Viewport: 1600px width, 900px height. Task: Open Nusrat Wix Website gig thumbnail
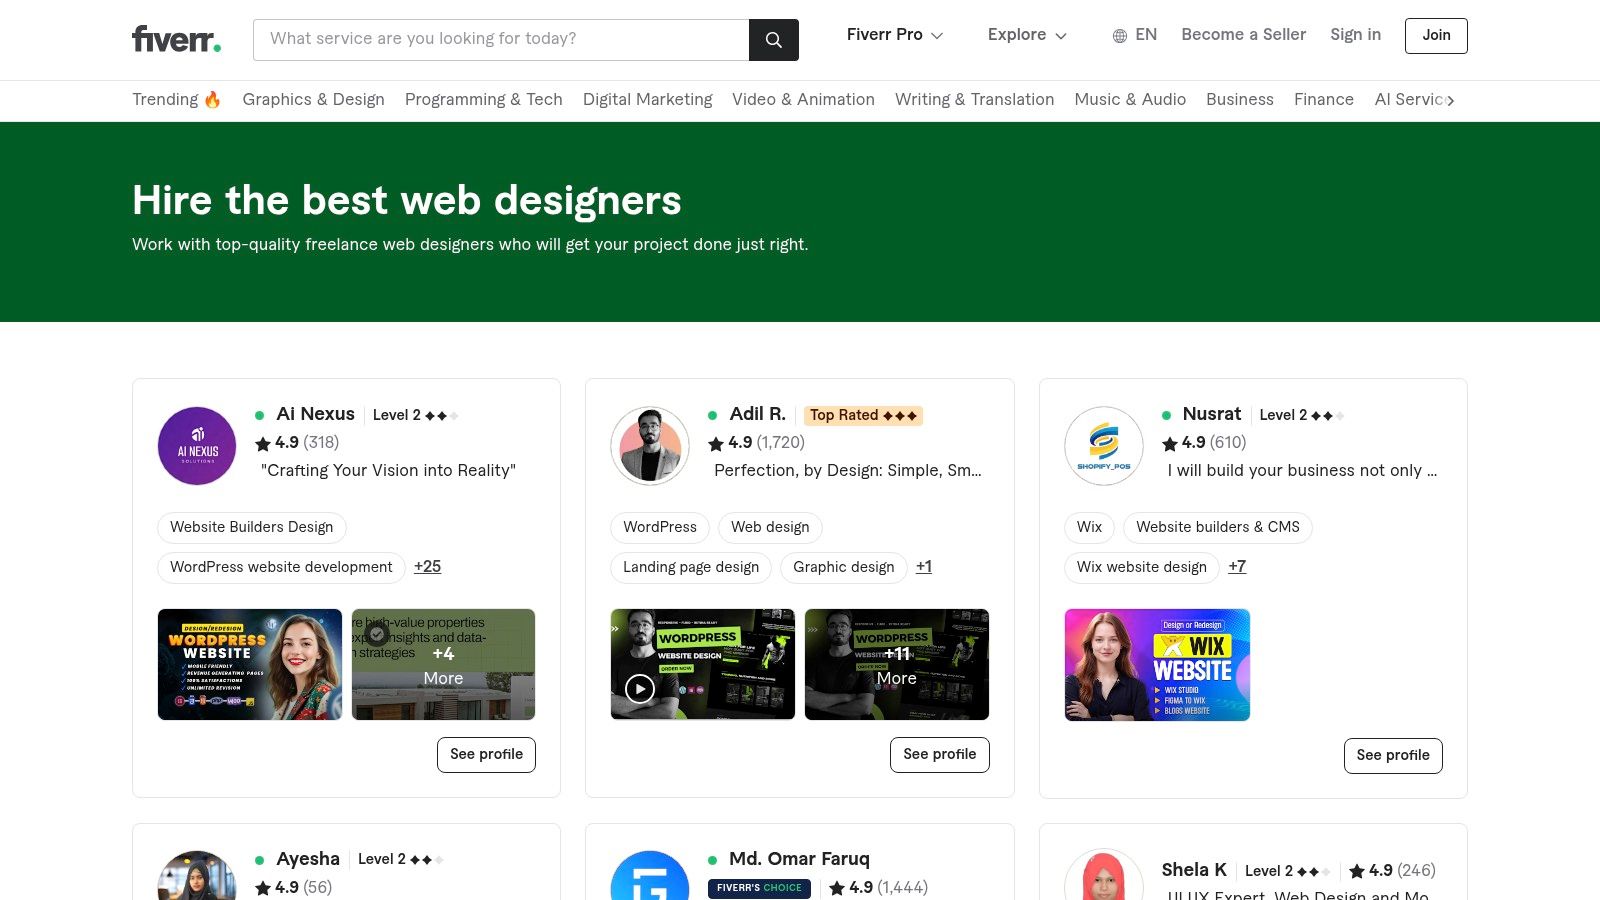[x=1157, y=665]
